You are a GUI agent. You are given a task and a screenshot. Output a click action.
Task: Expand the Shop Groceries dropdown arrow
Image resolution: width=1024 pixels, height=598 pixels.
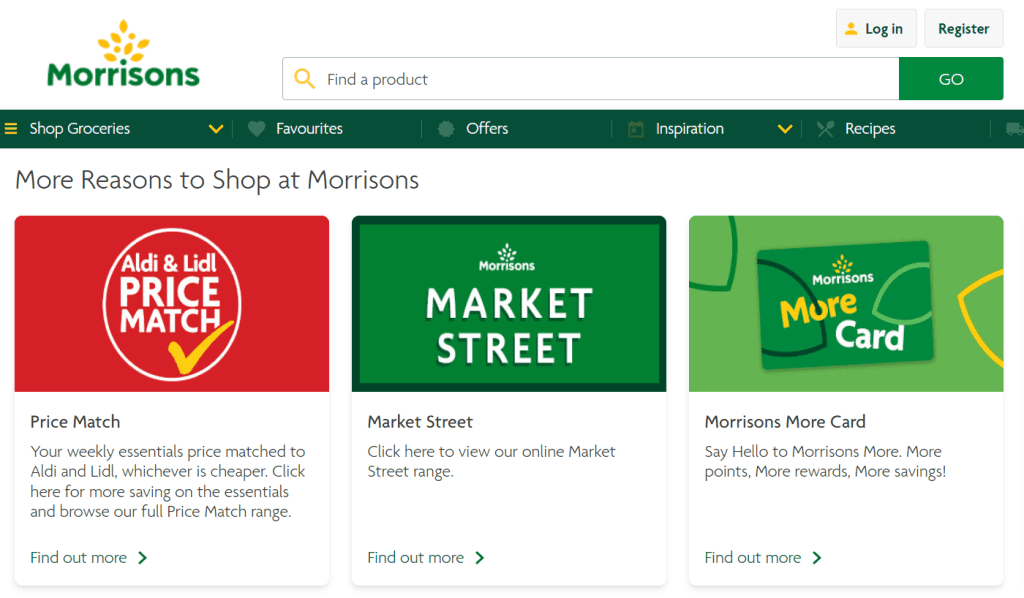(x=215, y=129)
